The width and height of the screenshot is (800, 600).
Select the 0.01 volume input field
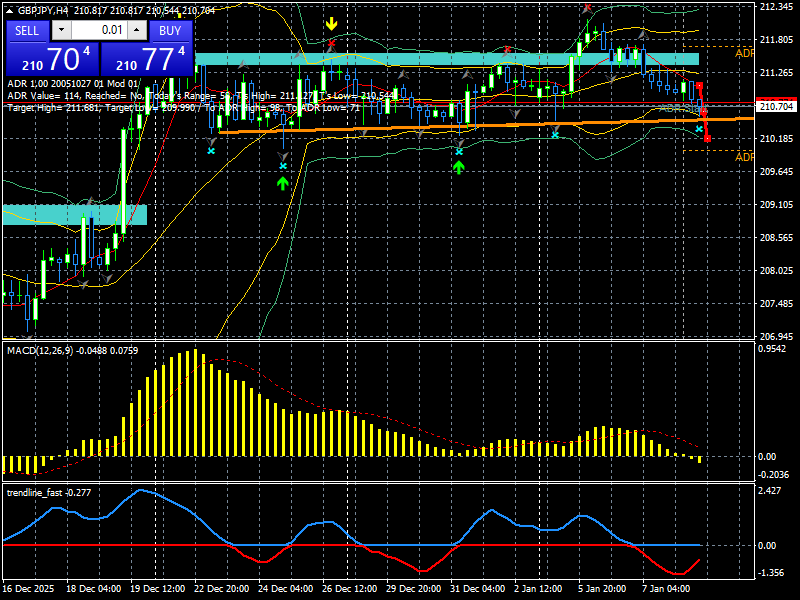(x=99, y=30)
